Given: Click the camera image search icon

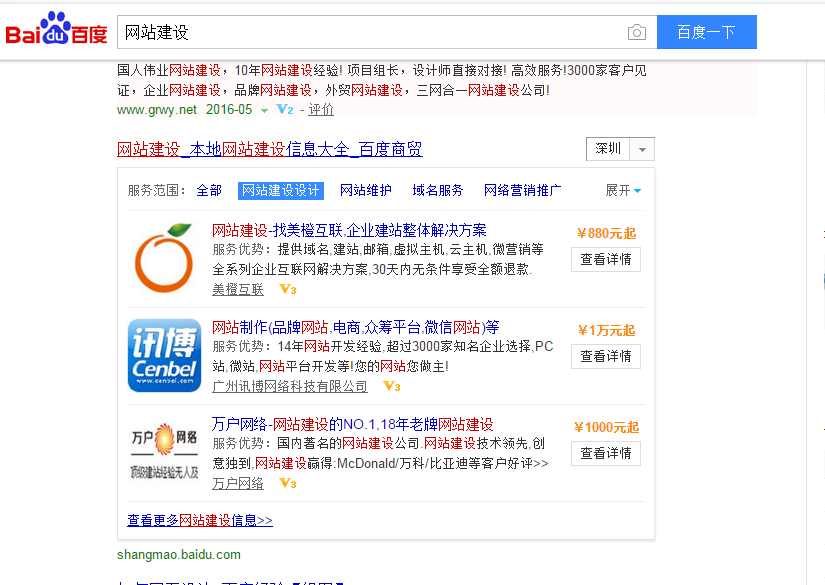Looking at the screenshot, I should (636, 33).
